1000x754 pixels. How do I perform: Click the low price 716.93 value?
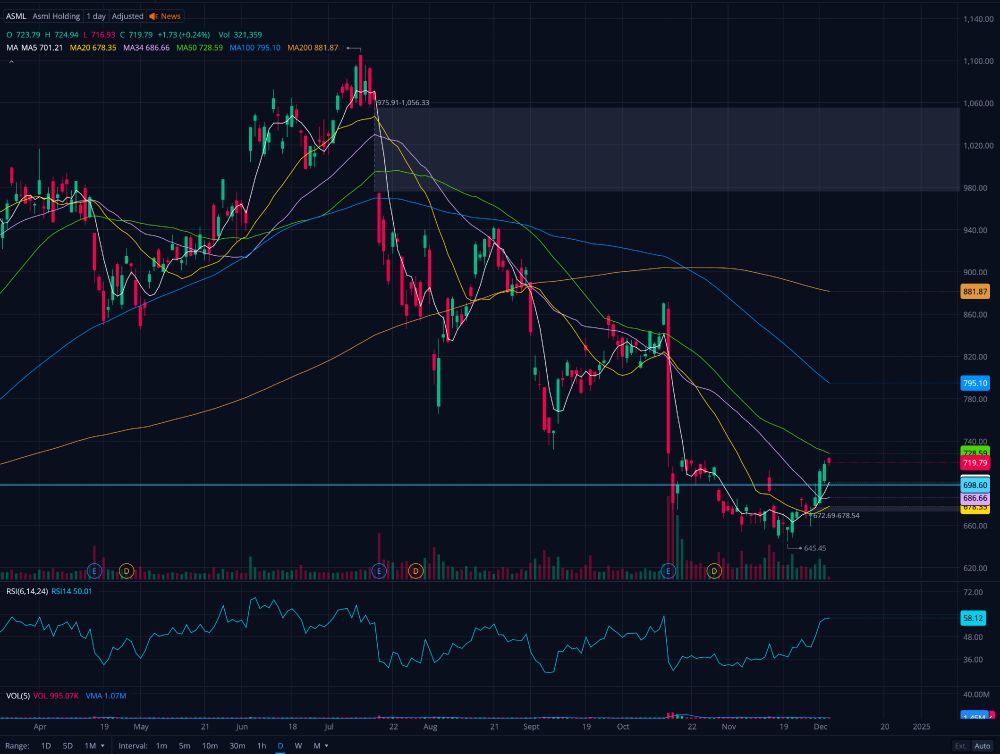(x=103, y=35)
